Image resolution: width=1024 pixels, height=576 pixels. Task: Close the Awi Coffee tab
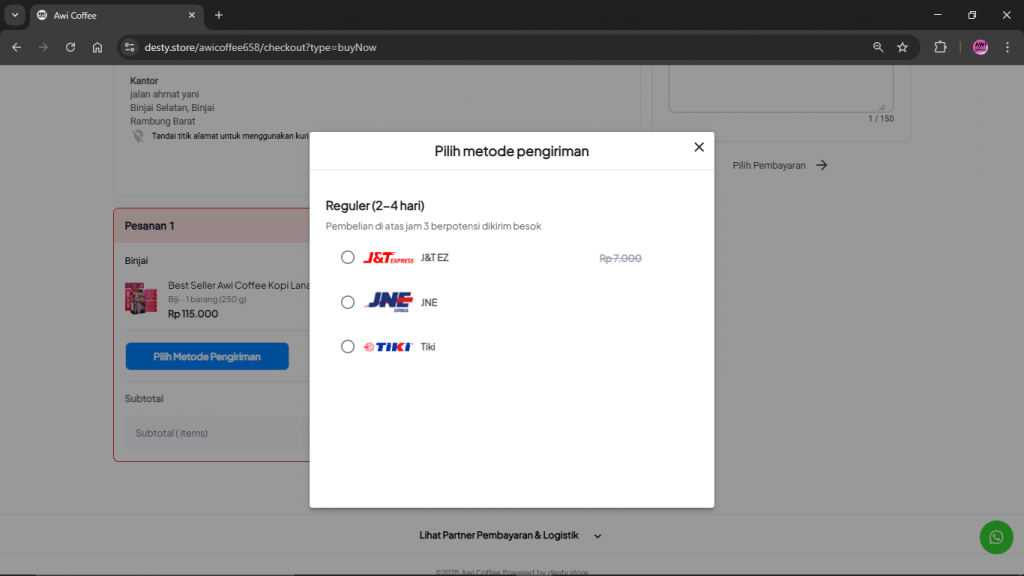coord(191,15)
